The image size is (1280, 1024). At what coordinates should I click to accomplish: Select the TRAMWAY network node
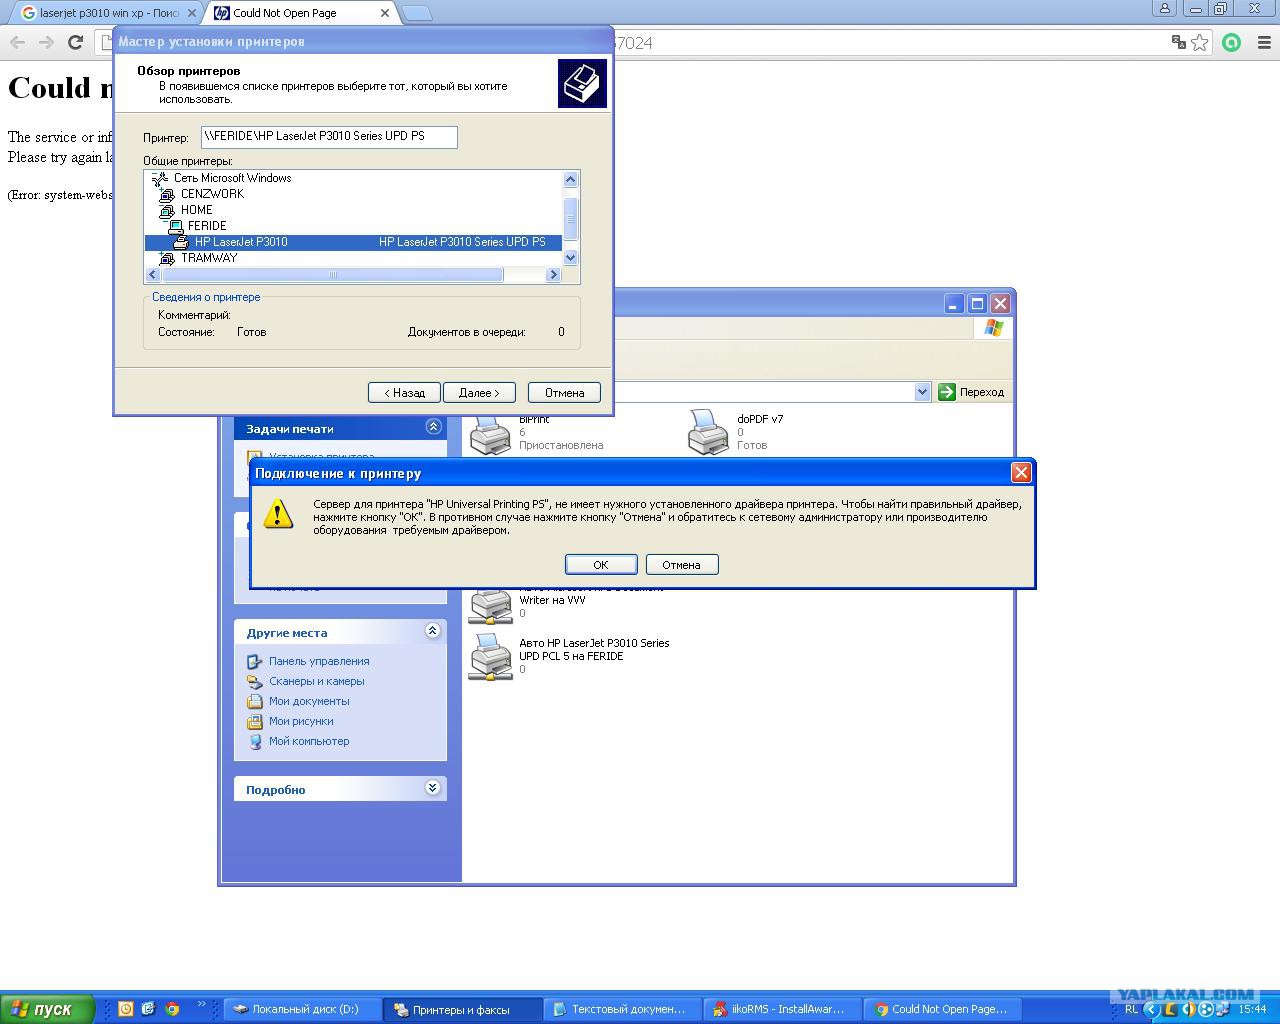tap(208, 258)
